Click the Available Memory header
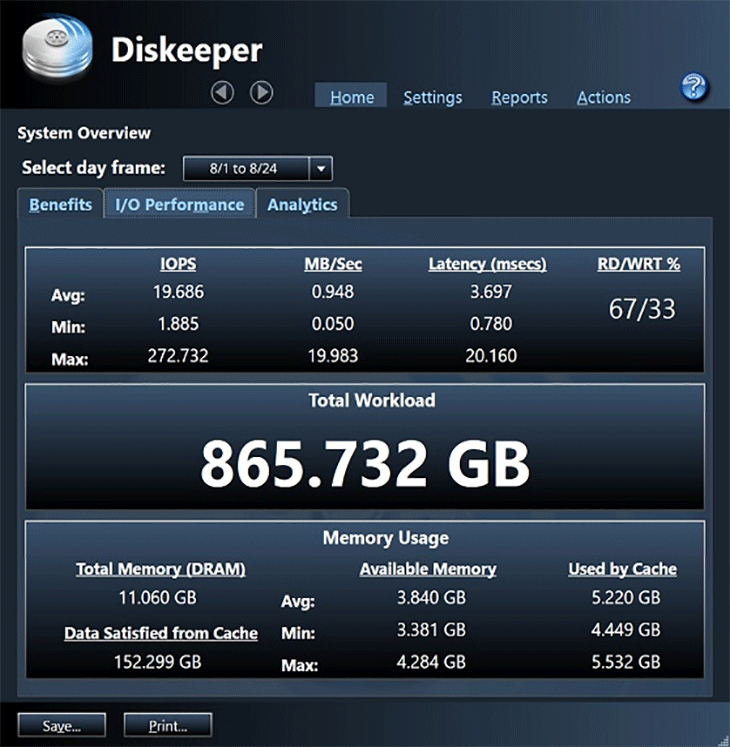This screenshot has height=747, width=730. 428,569
